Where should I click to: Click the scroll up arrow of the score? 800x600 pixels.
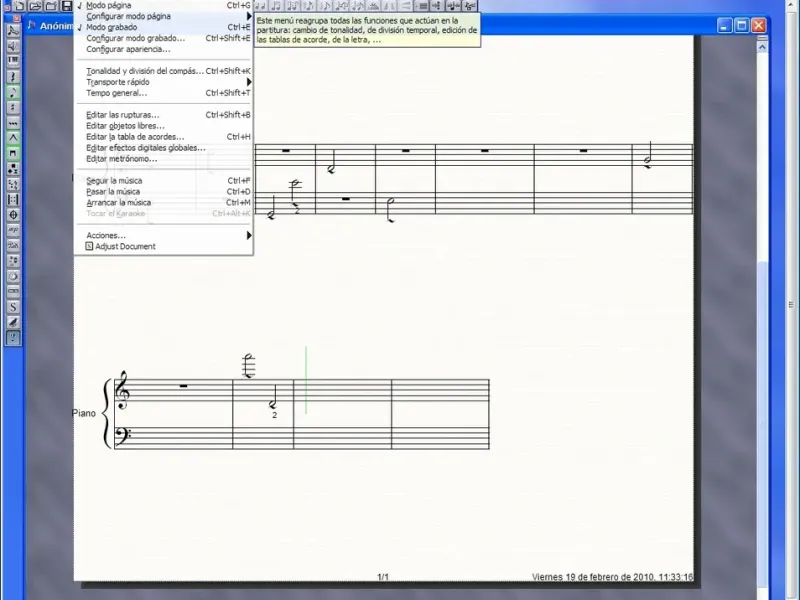click(x=762, y=47)
